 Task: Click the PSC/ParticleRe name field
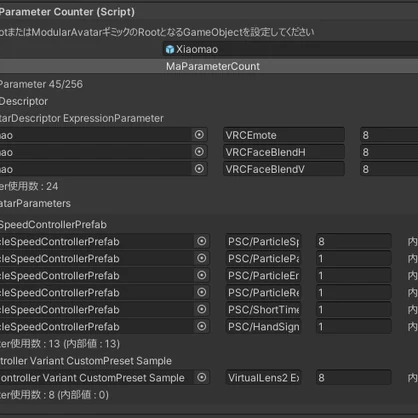point(263,292)
